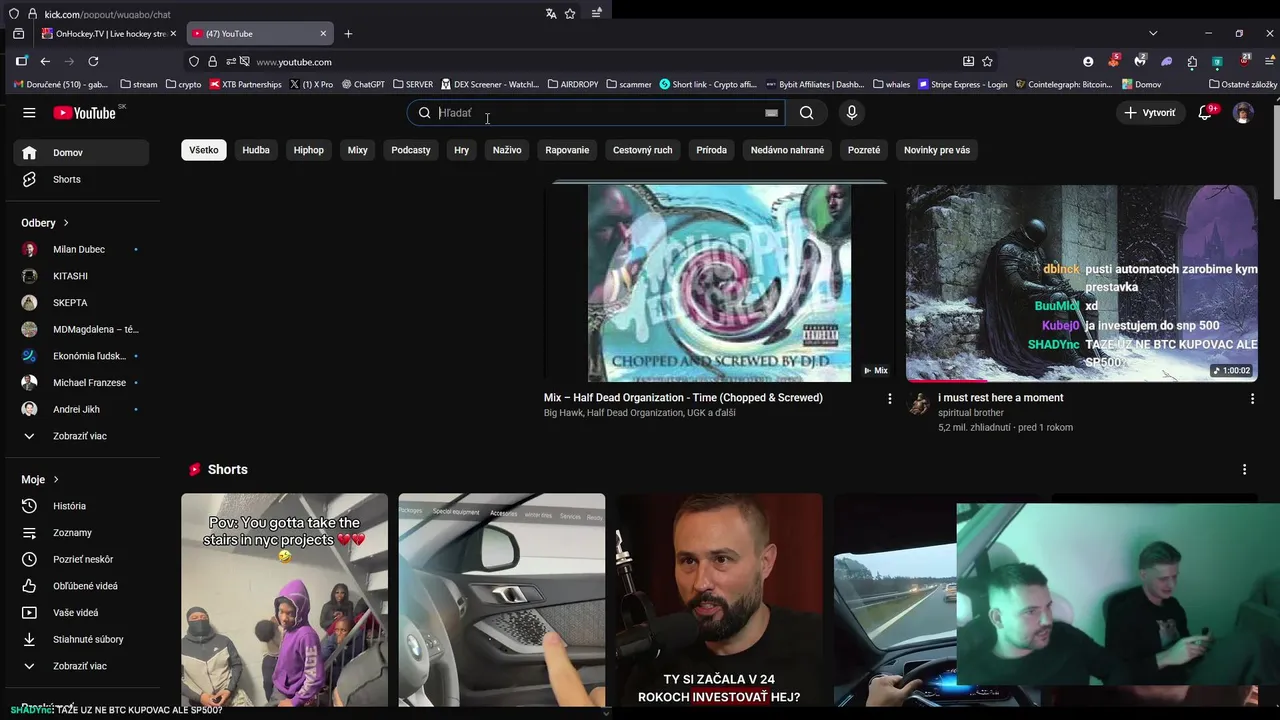Open Pozrieť neskôr in sidebar
This screenshot has width=1280, height=720.
pyautogui.click(x=81, y=559)
